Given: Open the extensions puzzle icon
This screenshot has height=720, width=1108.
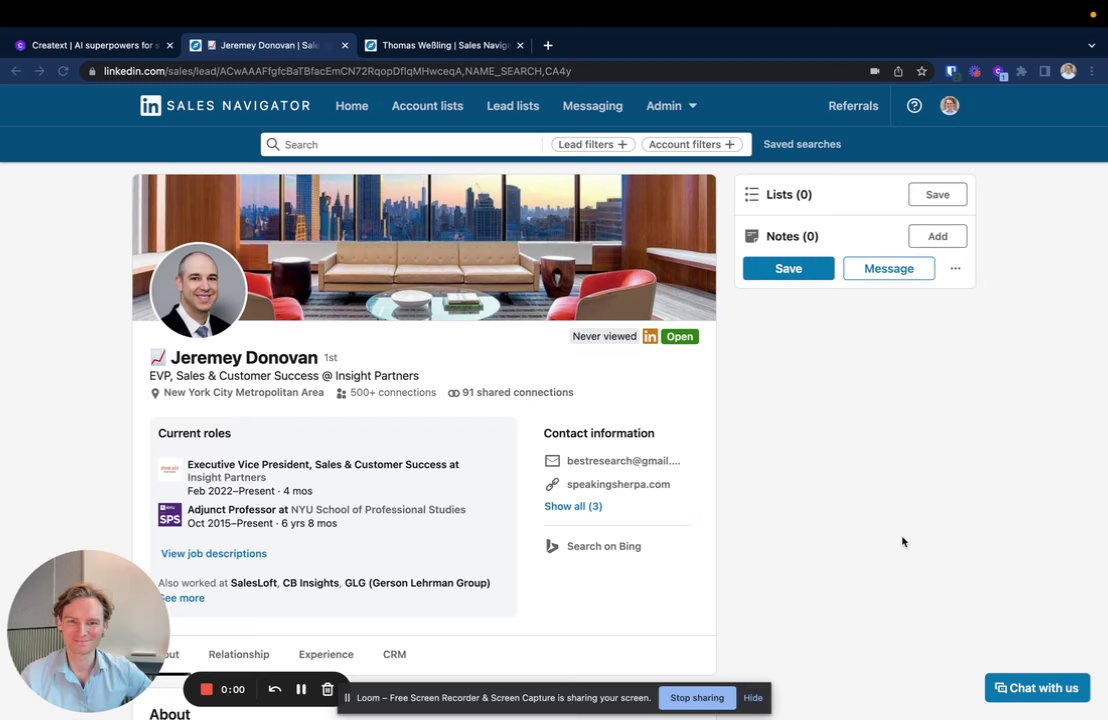Looking at the screenshot, I should coord(1021,71).
